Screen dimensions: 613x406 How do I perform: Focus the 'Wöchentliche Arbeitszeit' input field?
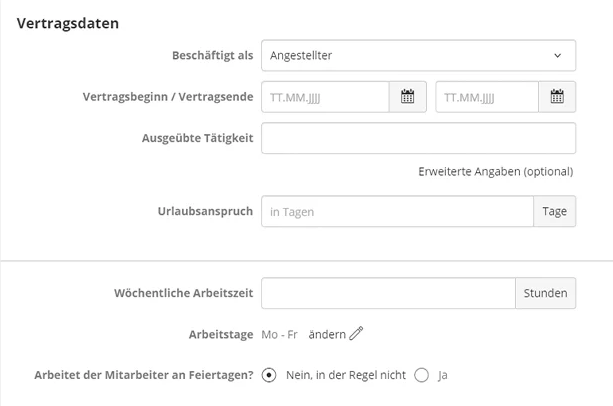coord(388,293)
